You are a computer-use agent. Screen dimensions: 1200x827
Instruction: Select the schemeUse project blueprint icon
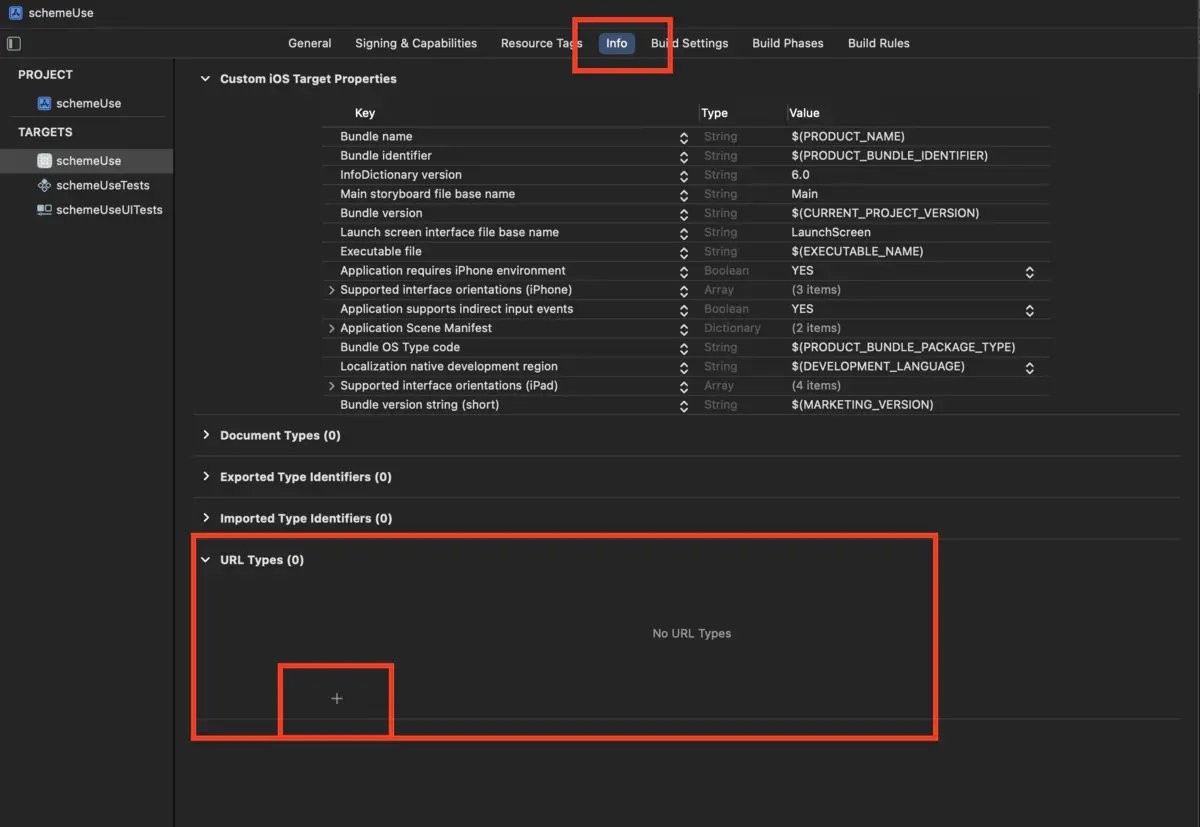click(44, 103)
